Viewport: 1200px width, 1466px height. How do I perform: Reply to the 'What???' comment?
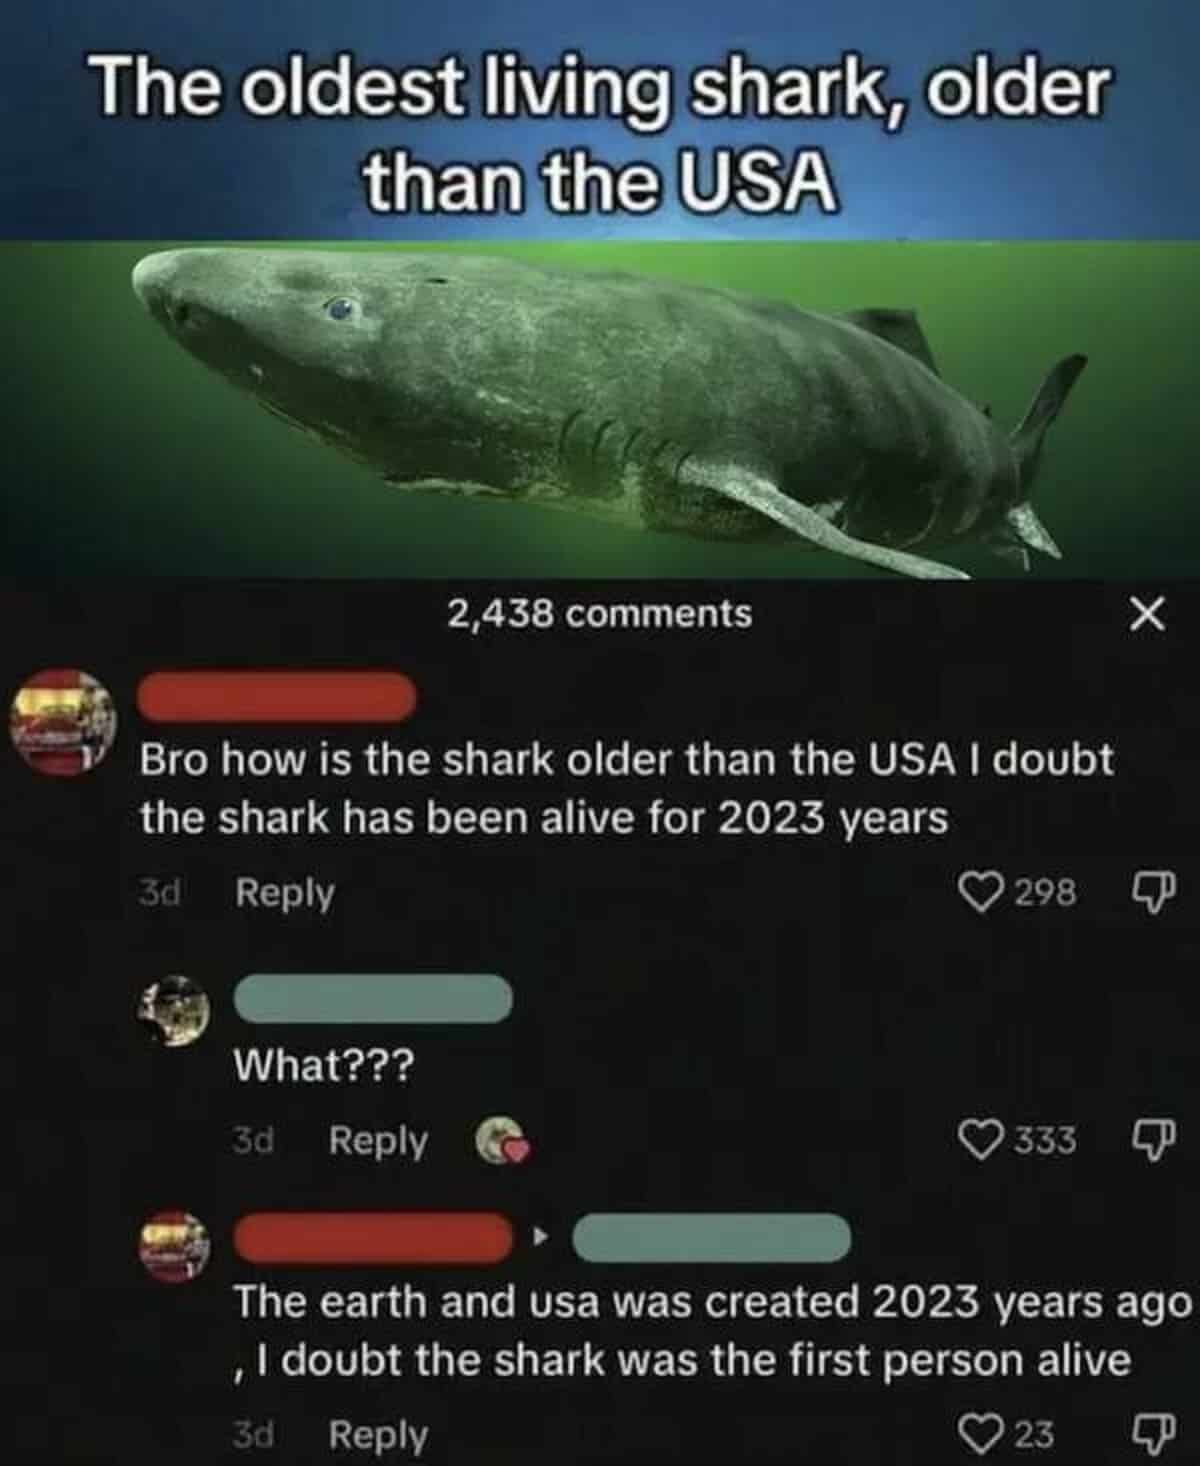(x=379, y=1140)
